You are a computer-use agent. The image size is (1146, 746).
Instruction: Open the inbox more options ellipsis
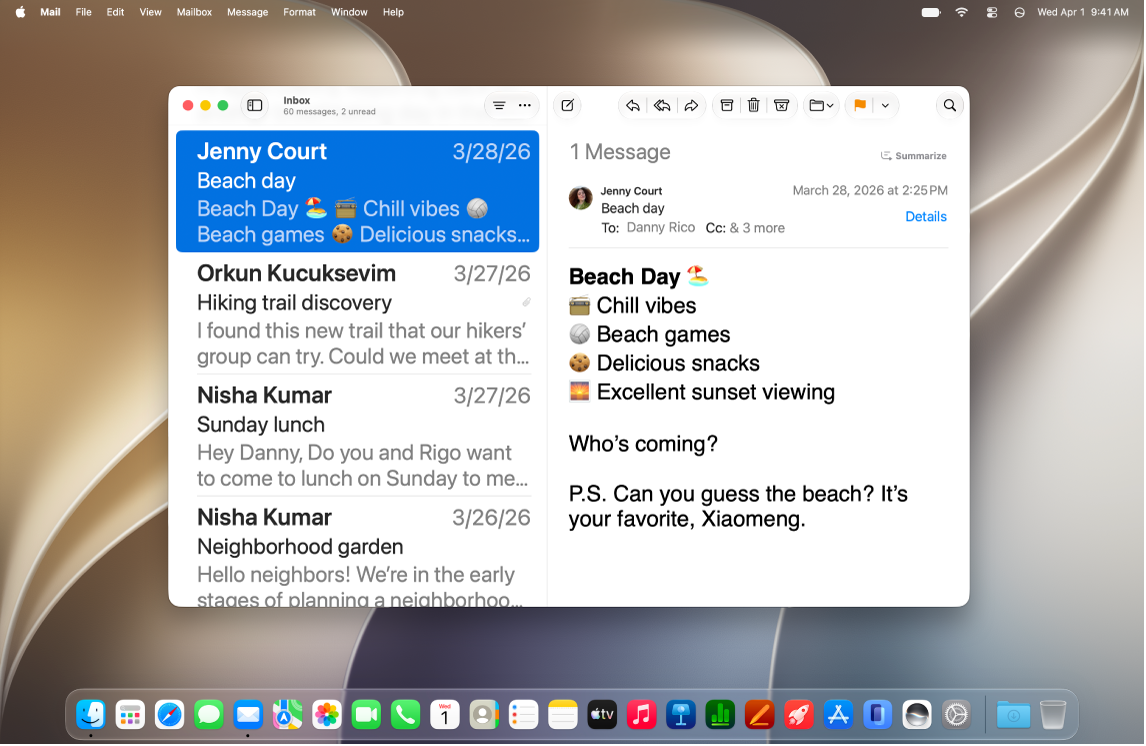click(525, 106)
